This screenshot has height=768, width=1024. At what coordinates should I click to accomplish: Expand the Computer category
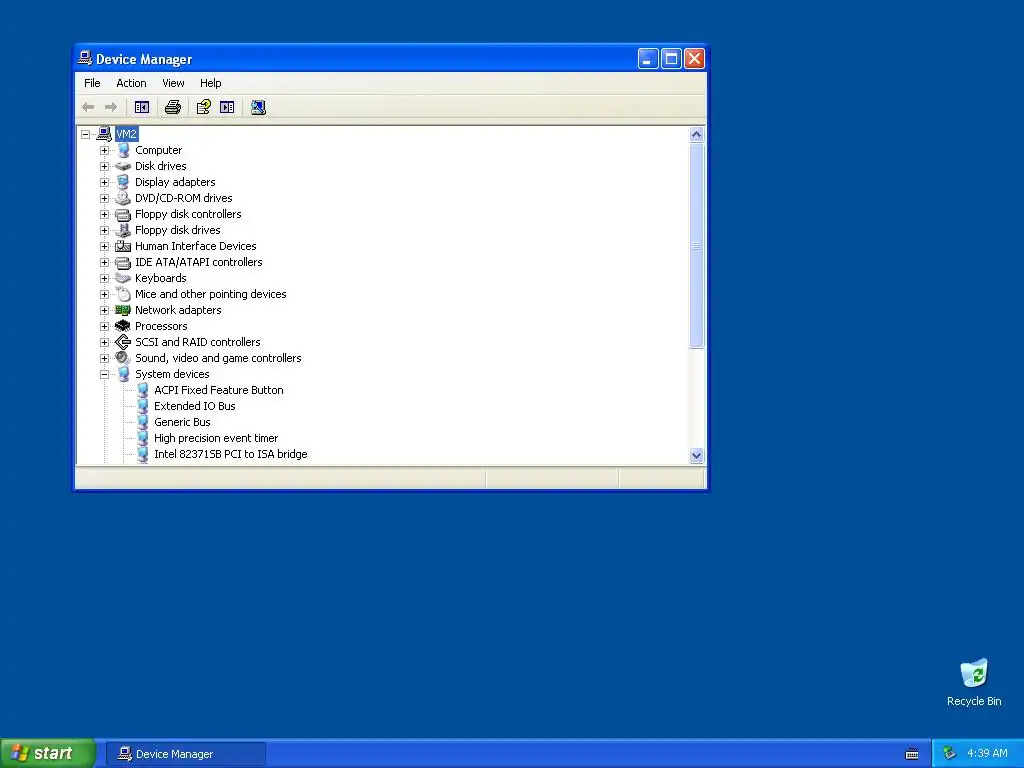click(104, 150)
